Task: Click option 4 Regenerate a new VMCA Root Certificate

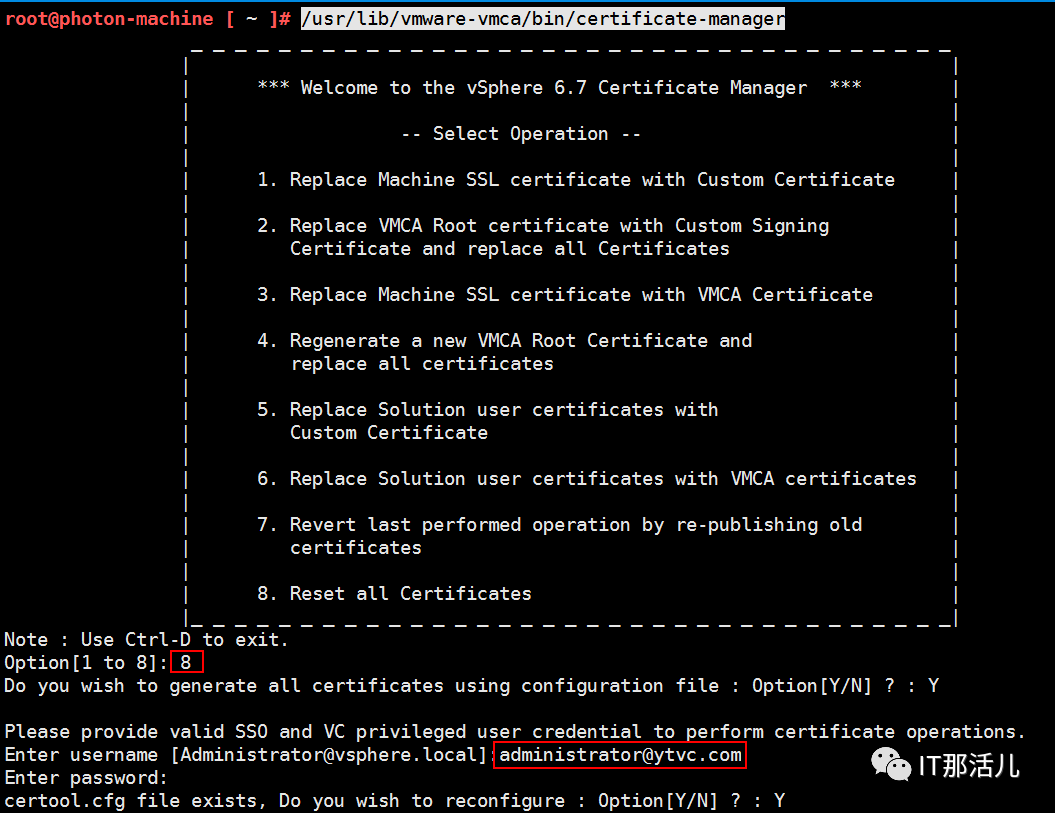Action: [505, 341]
